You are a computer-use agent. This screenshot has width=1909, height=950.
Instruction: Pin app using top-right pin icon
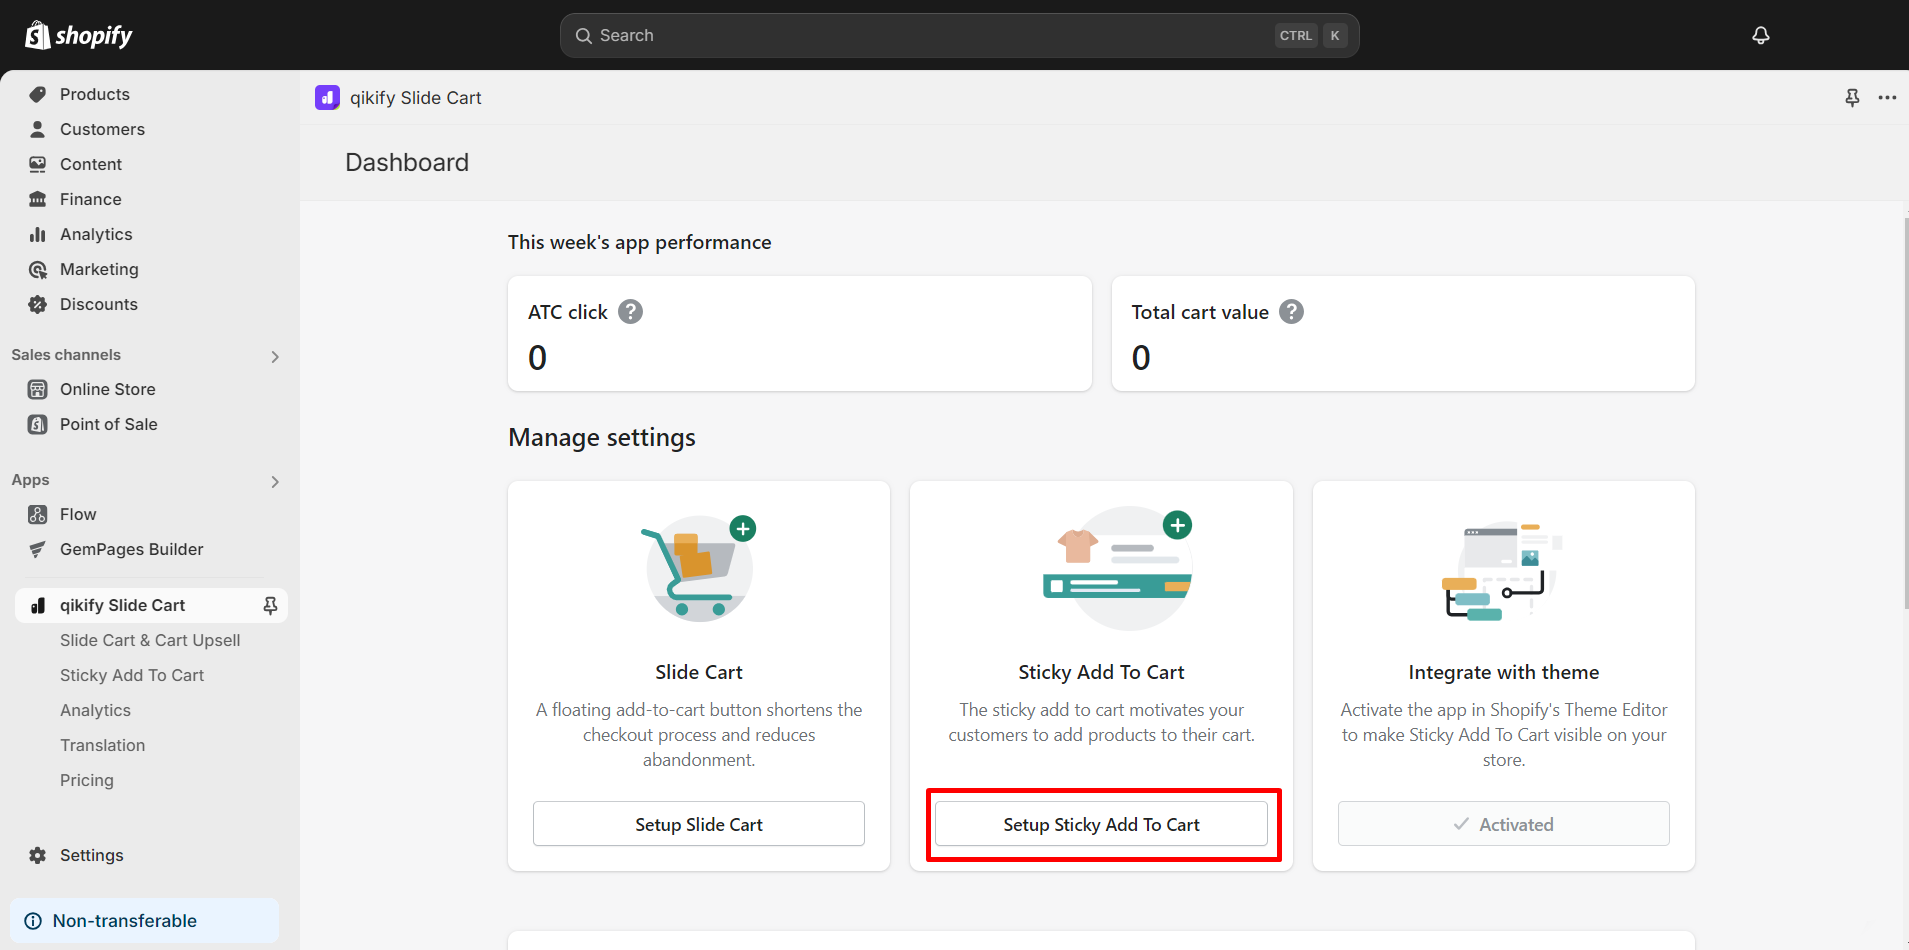click(1852, 97)
